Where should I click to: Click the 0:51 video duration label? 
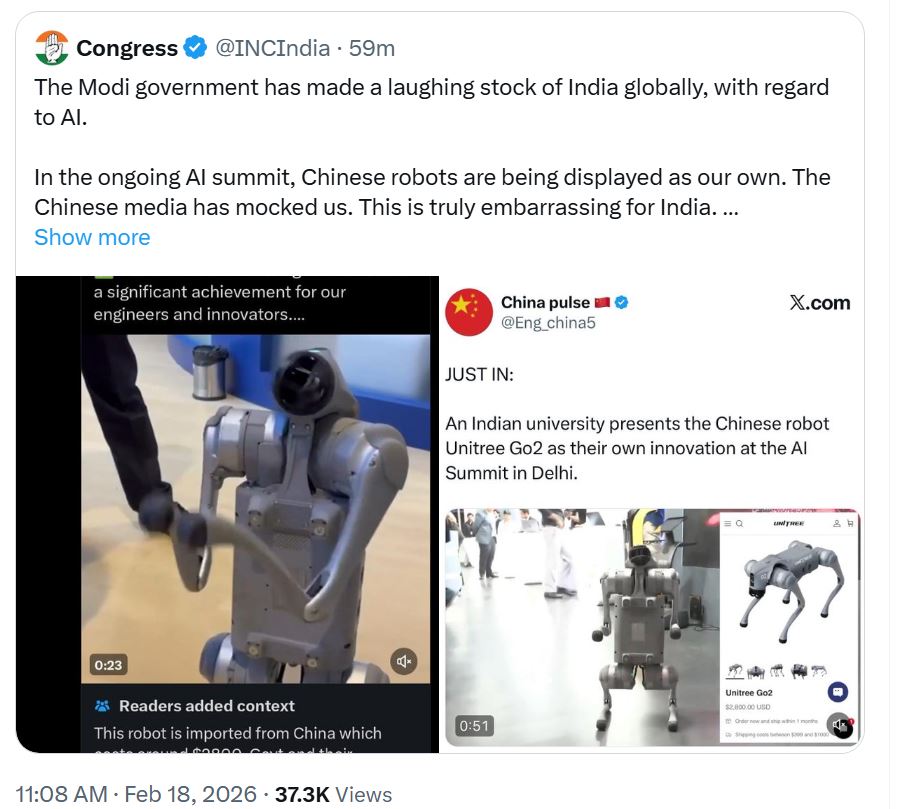[474, 726]
